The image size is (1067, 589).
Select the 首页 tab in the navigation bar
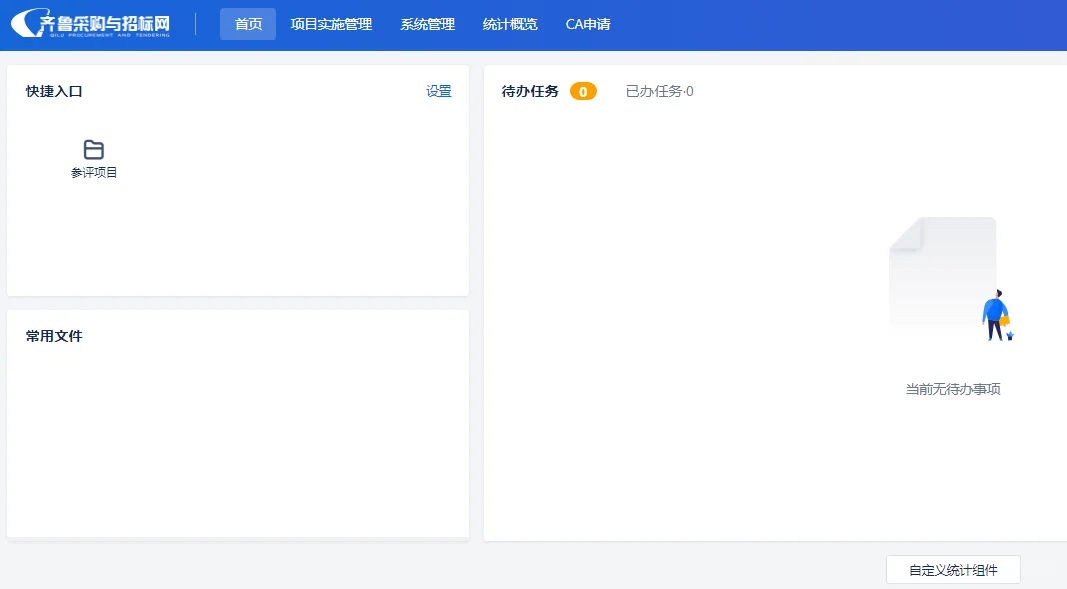tap(247, 24)
